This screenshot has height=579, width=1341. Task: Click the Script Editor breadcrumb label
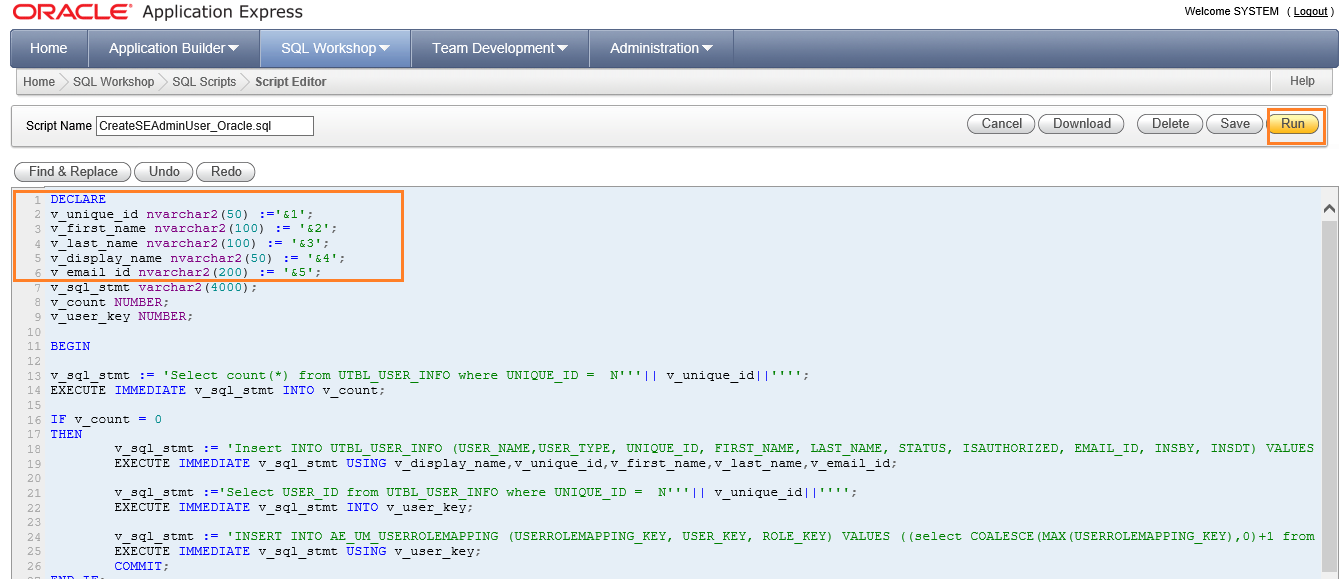pos(290,82)
